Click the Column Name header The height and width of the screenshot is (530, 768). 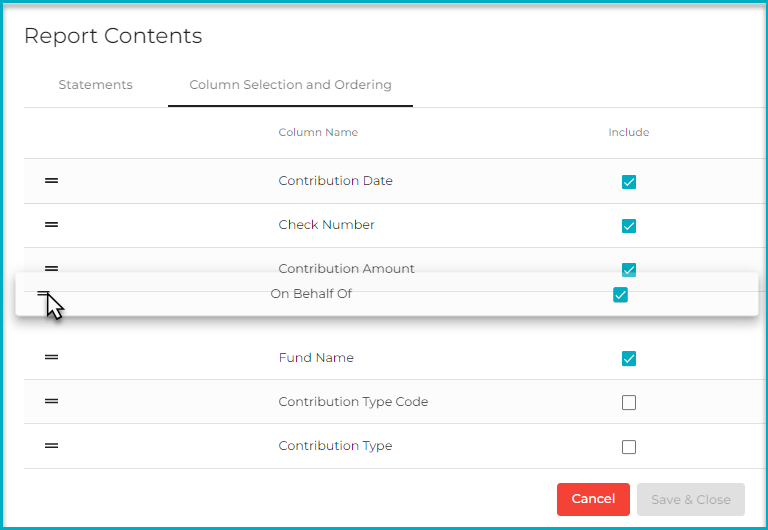(x=318, y=132)
